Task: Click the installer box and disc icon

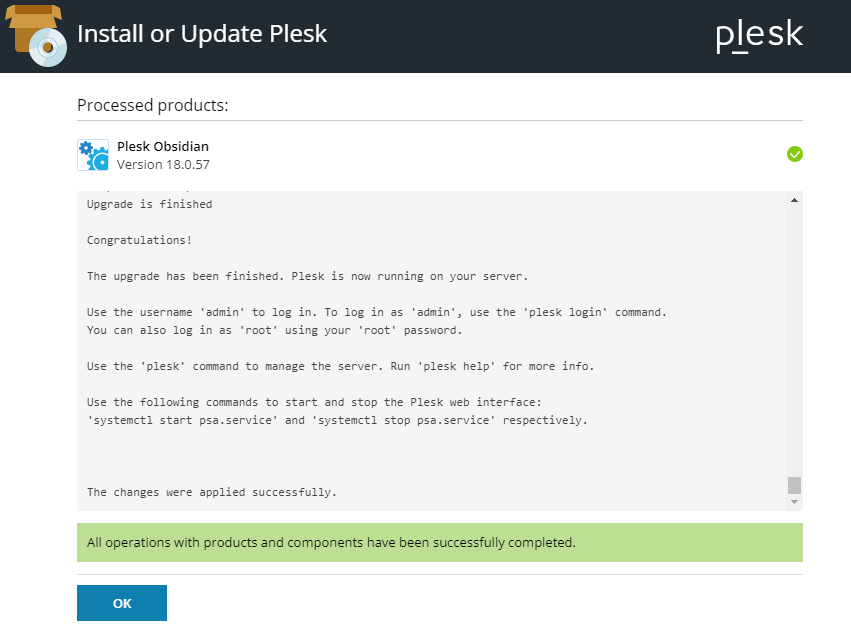Action: pyautogui.click(x=36, y=35)
